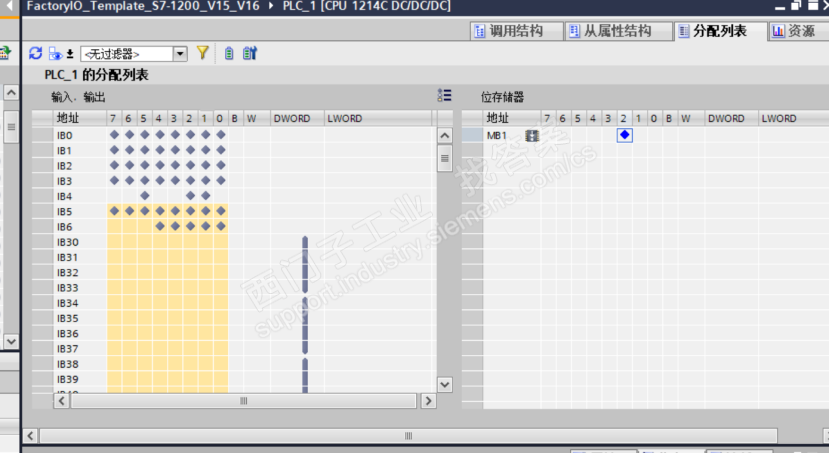Screen dimensions: 830x453
Task: Click bit 0 diamond in the IB3 row
Action: tap(221, 181)
